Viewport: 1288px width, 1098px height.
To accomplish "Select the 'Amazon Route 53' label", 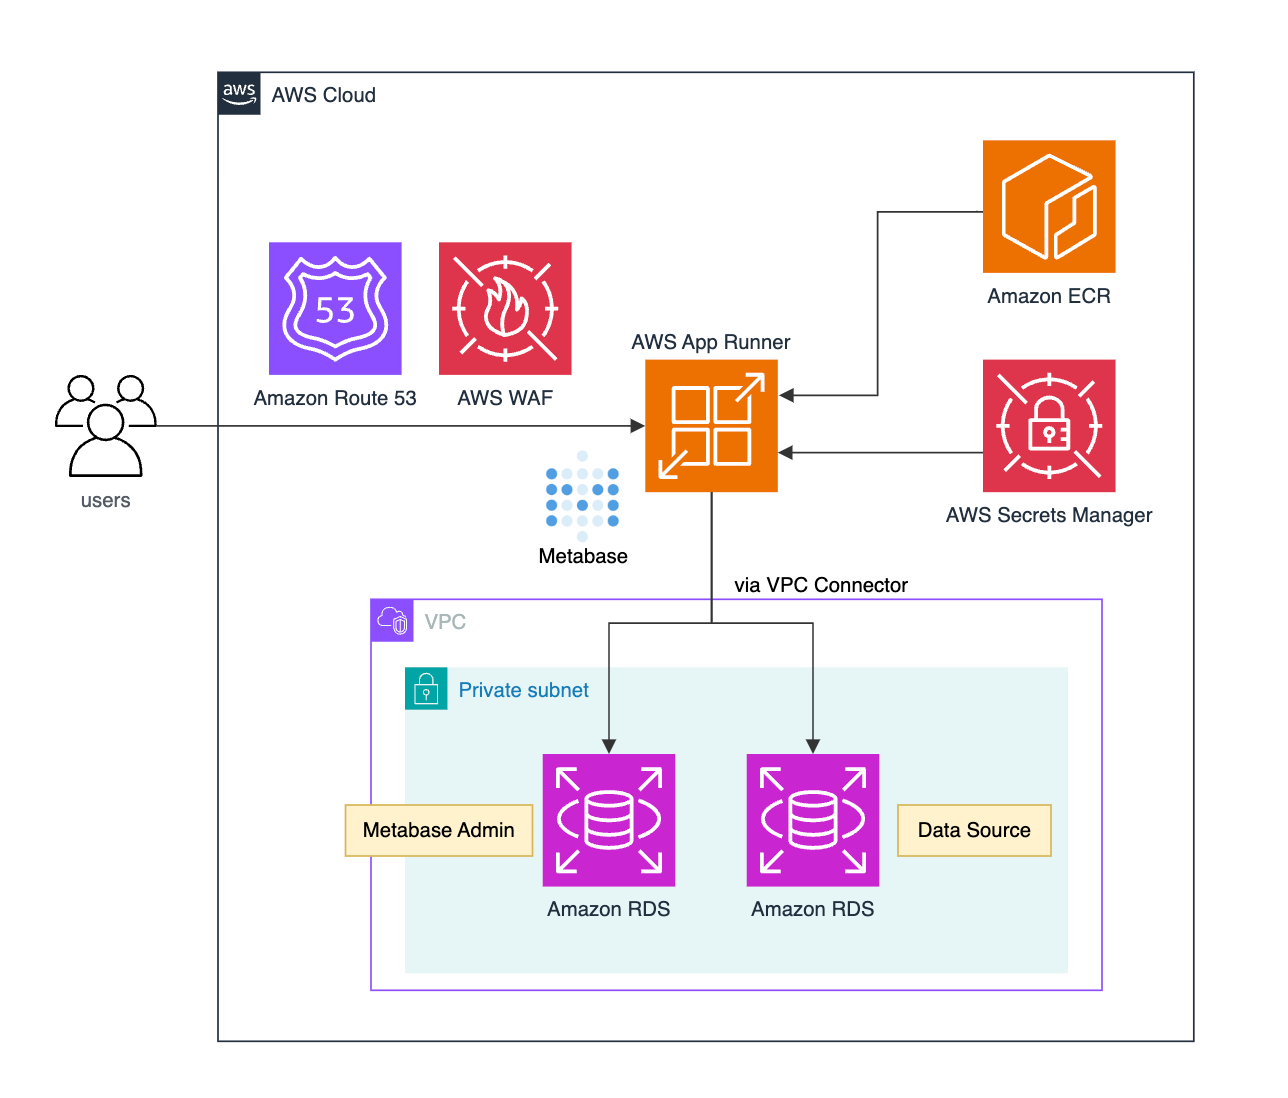I will pyautogui.click(x=335, y=398).
